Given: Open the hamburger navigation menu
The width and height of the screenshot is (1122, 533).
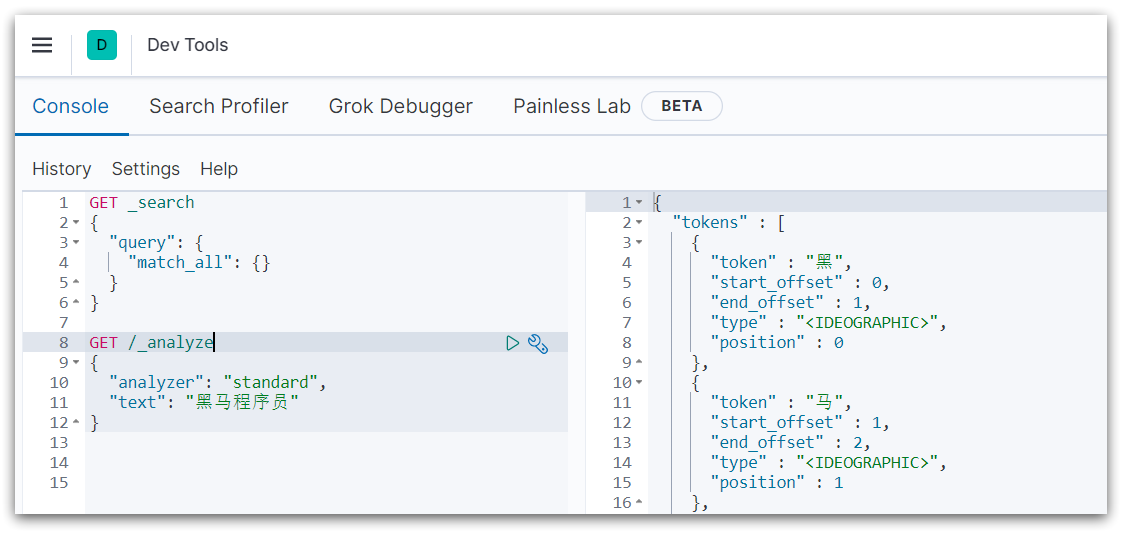Looking at the screenshot, I should tap(42, 45).
